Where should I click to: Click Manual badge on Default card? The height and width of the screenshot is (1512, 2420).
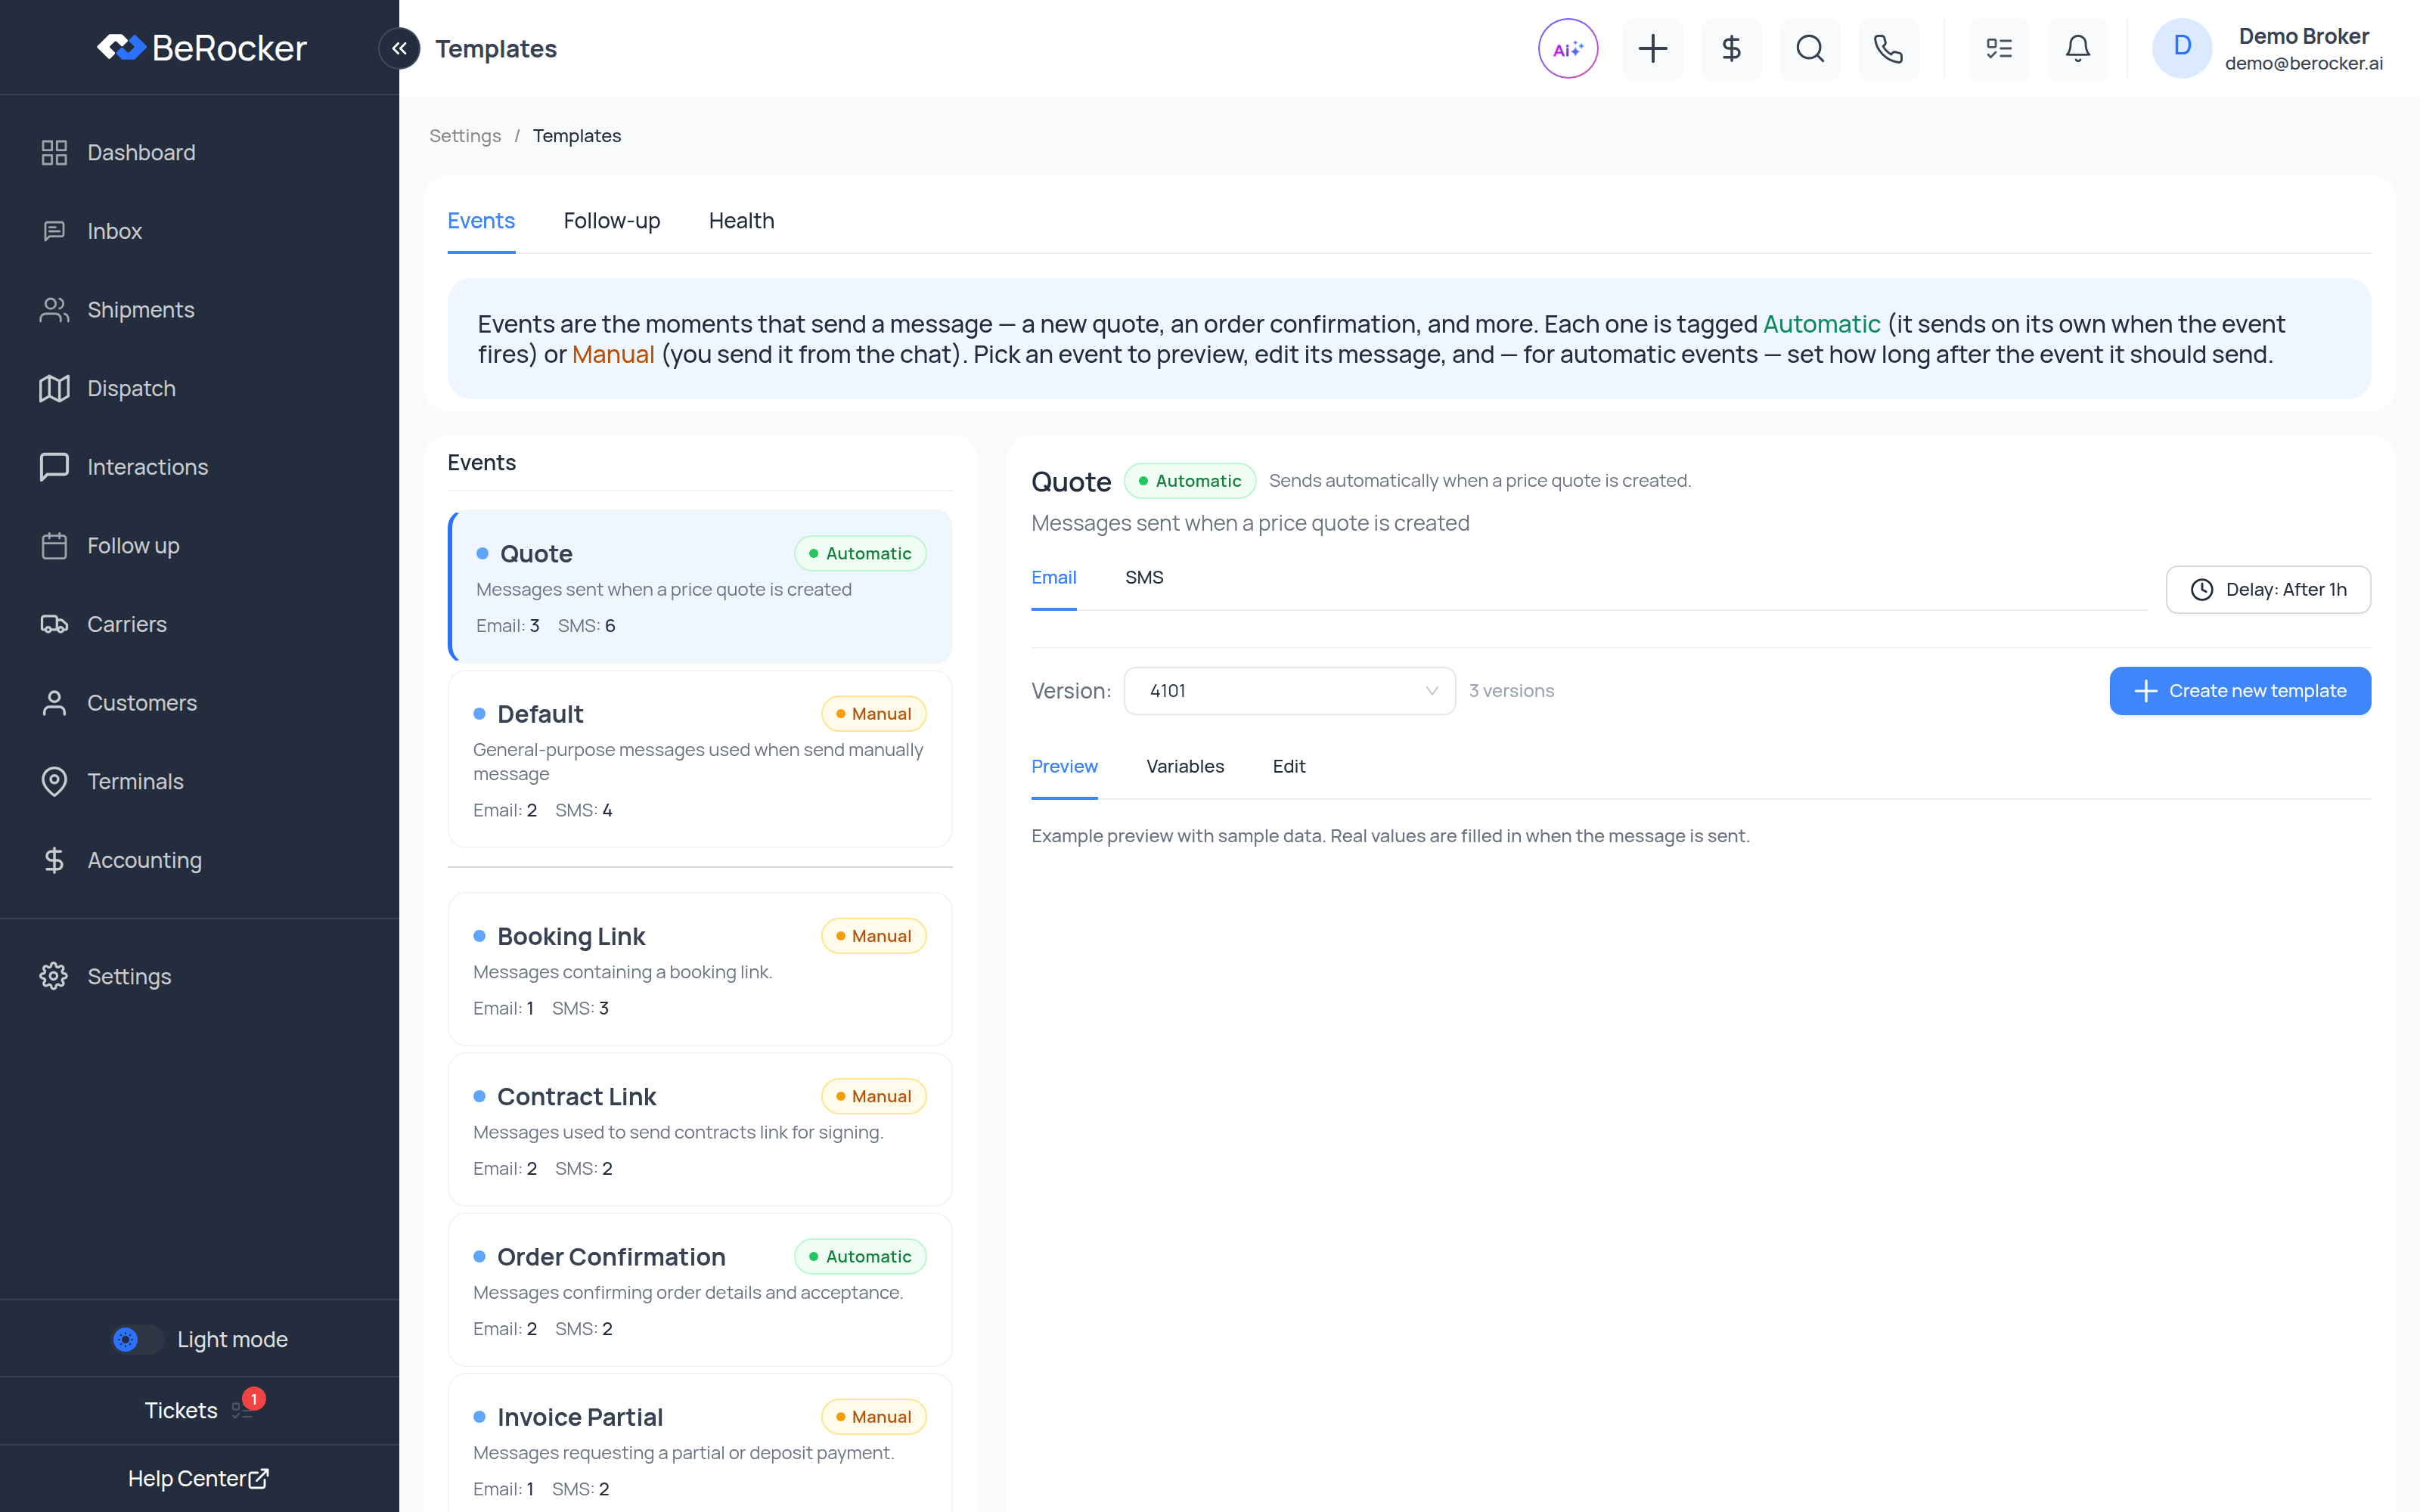point(873,714)
